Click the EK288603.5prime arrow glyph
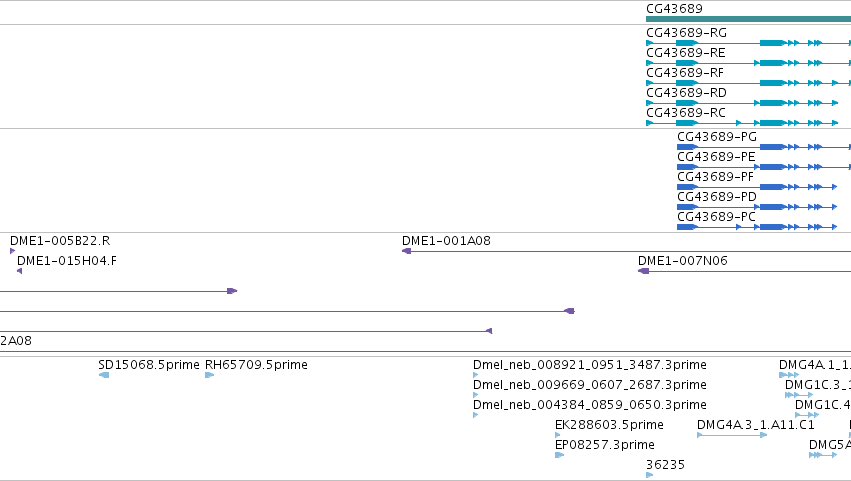 (557, 435)
